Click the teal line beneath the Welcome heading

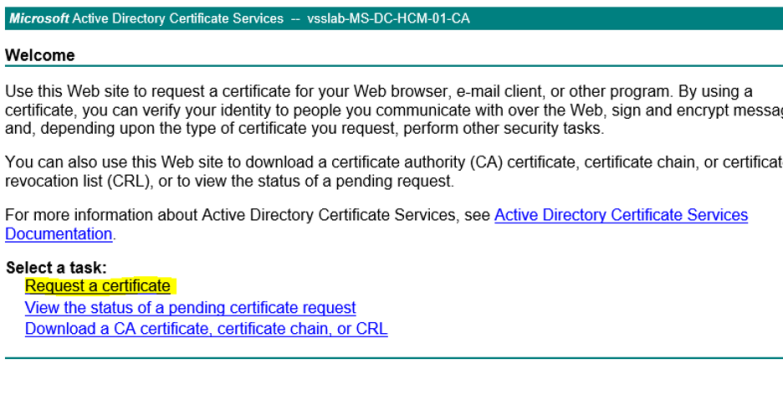[394, 65]
